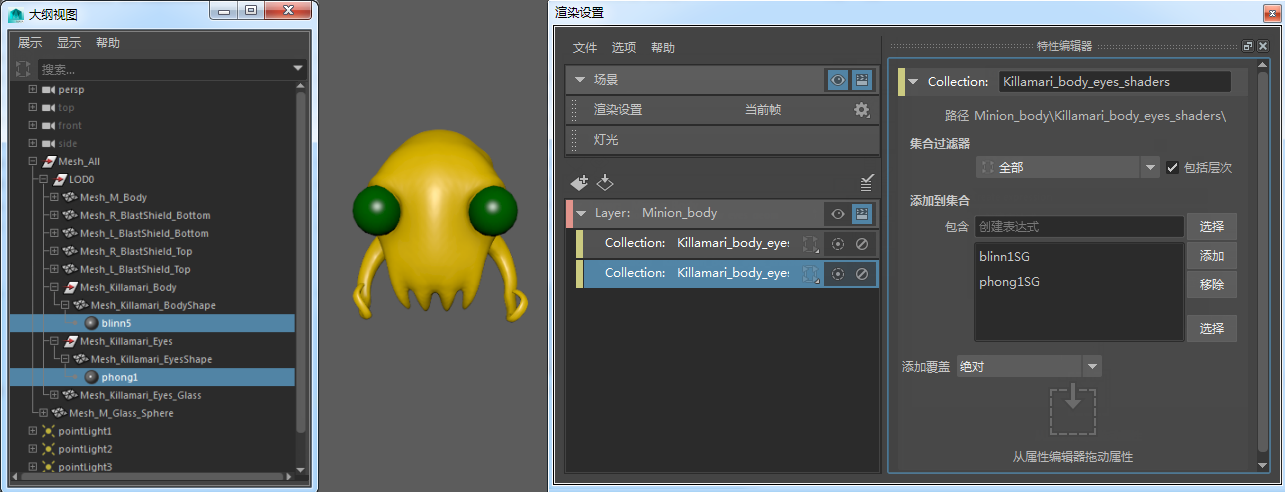Click the Mesh_M_Body mesh icon
Image resolution: width=1285 pixels, height=492 pixels.
click(x=70, y=198)
